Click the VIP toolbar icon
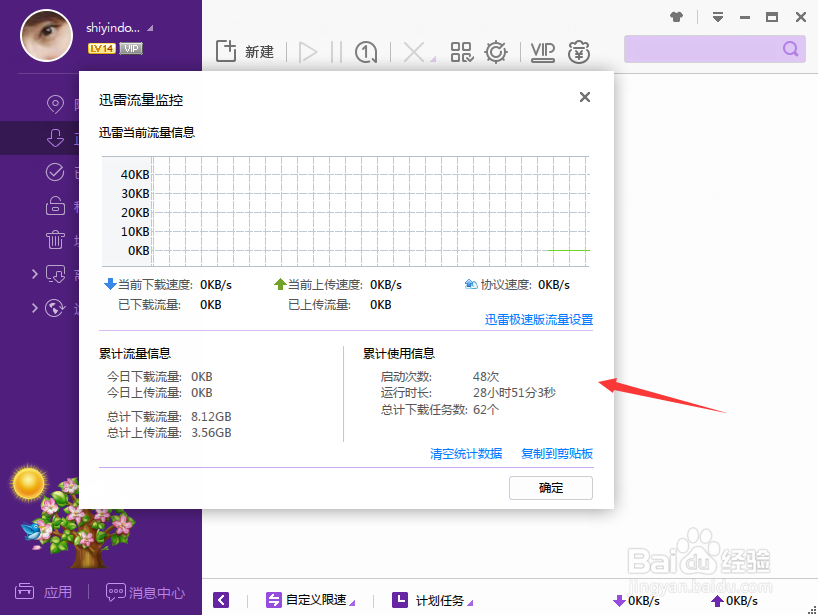 [x=543, y=52]
